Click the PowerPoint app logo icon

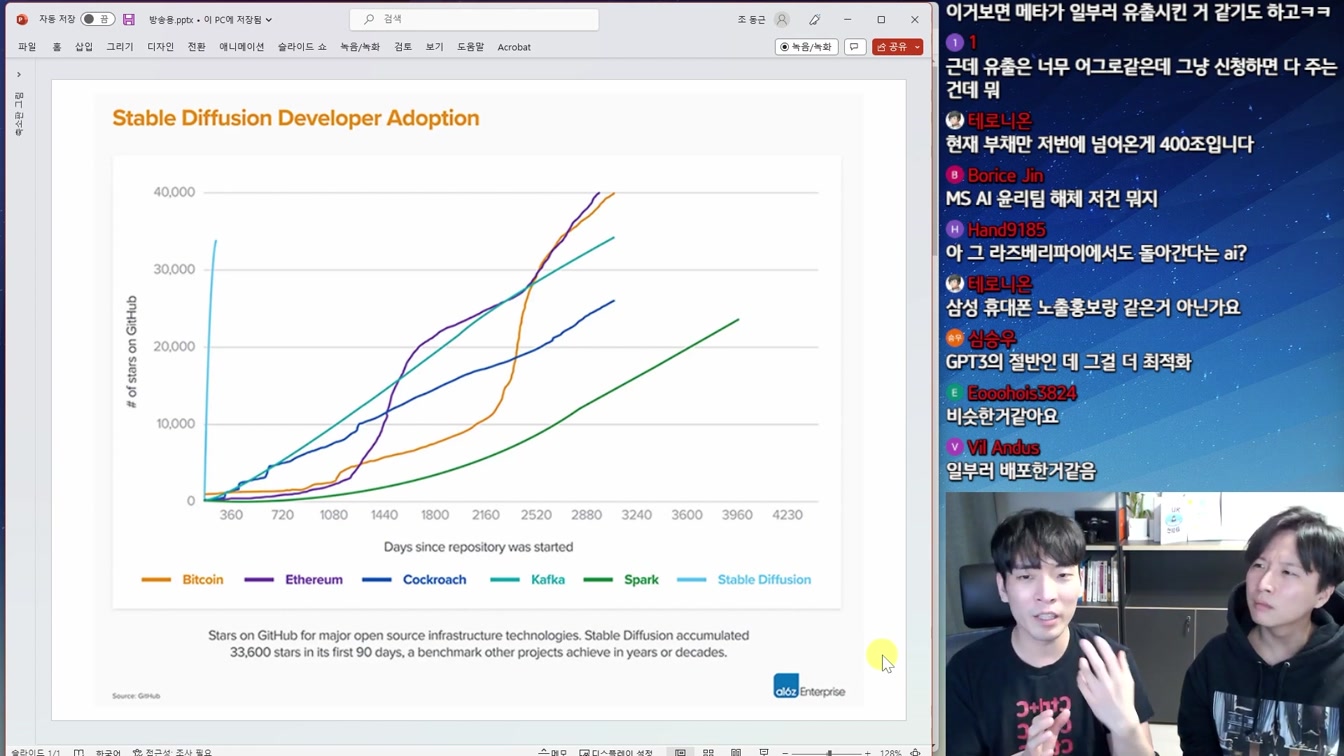(22, 19)
